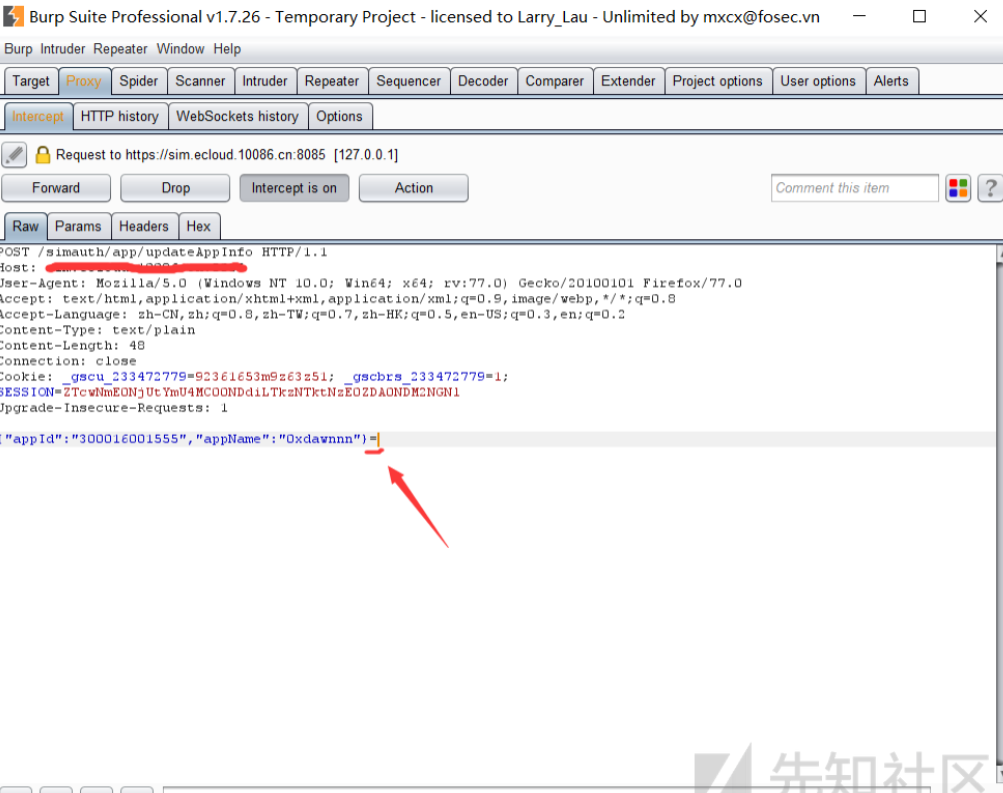The width and height of the screenshot is (1003, 793).
Task: Click the JSON body appId line
Action: (189, 439)
